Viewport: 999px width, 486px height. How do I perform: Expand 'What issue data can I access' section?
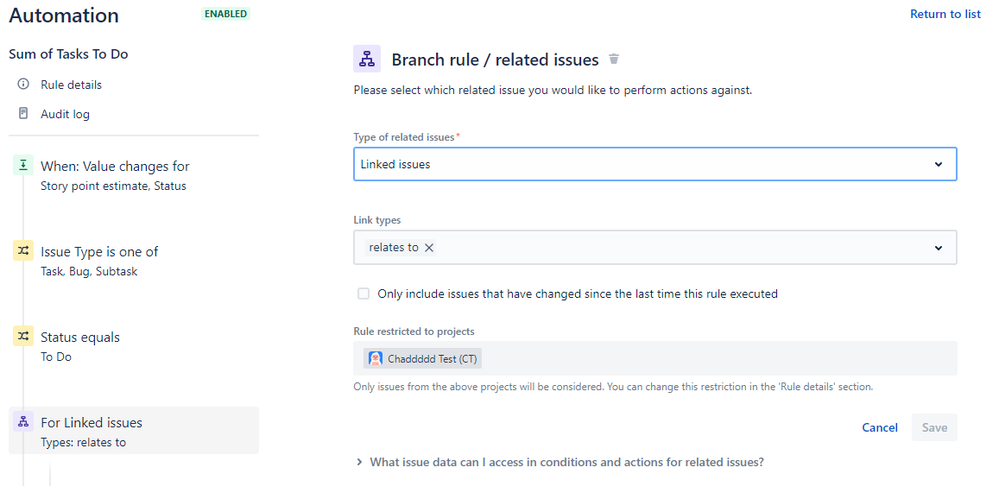coord(560,462)
